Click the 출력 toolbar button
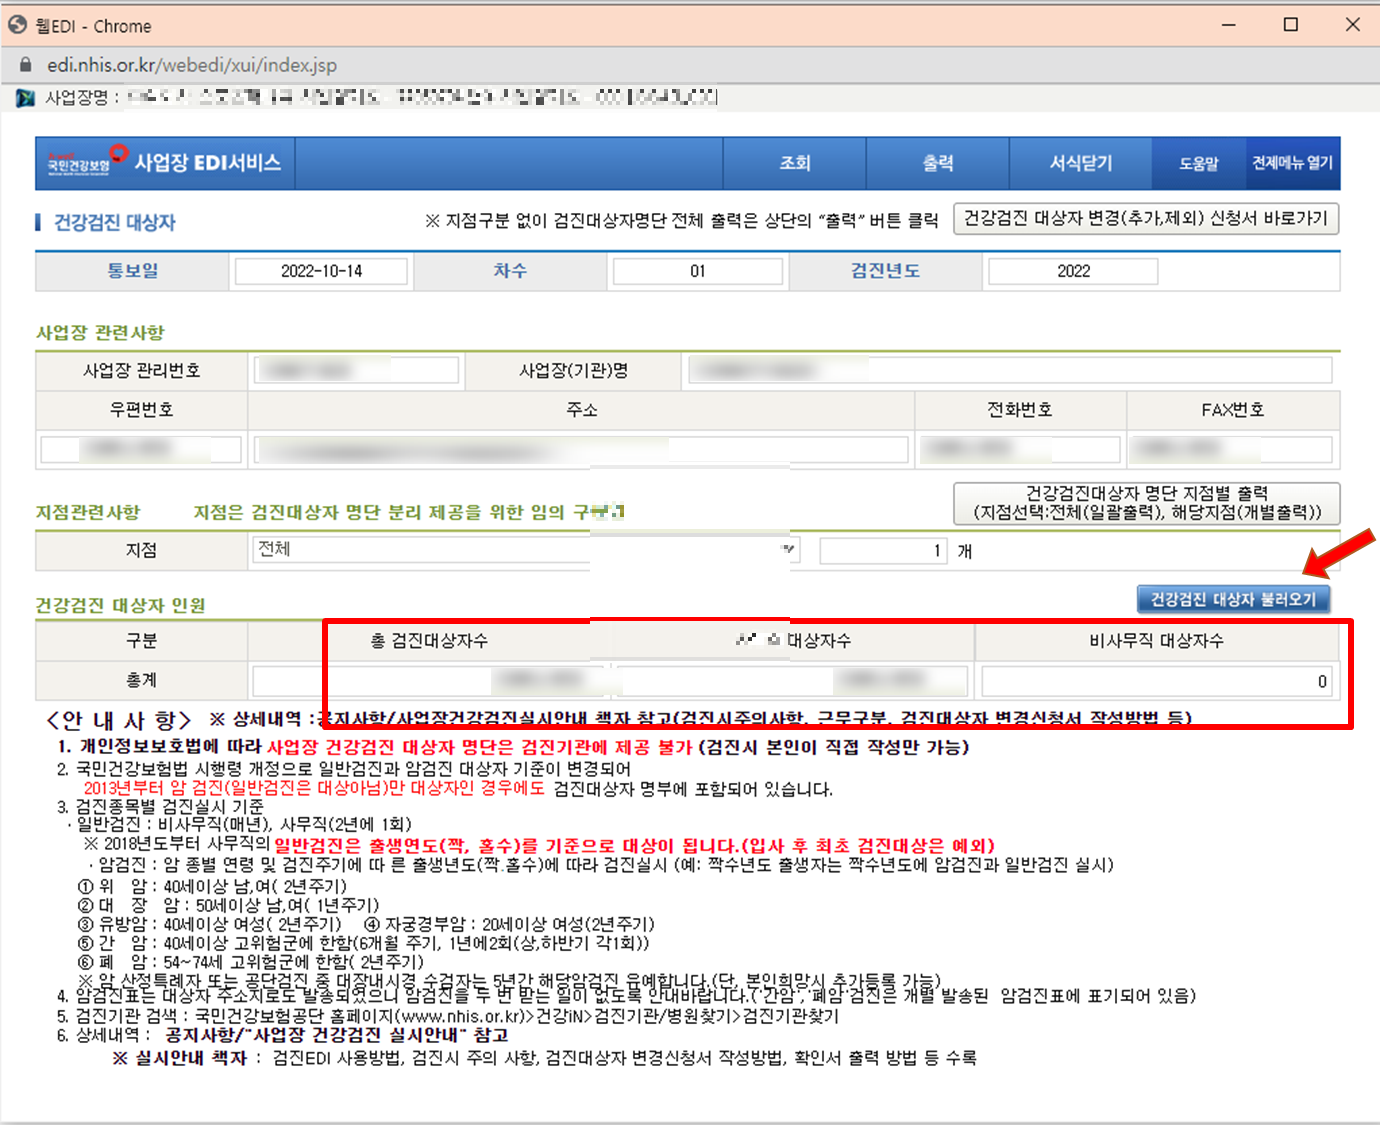This screenshot has width=1380, height=1125. 938,163
